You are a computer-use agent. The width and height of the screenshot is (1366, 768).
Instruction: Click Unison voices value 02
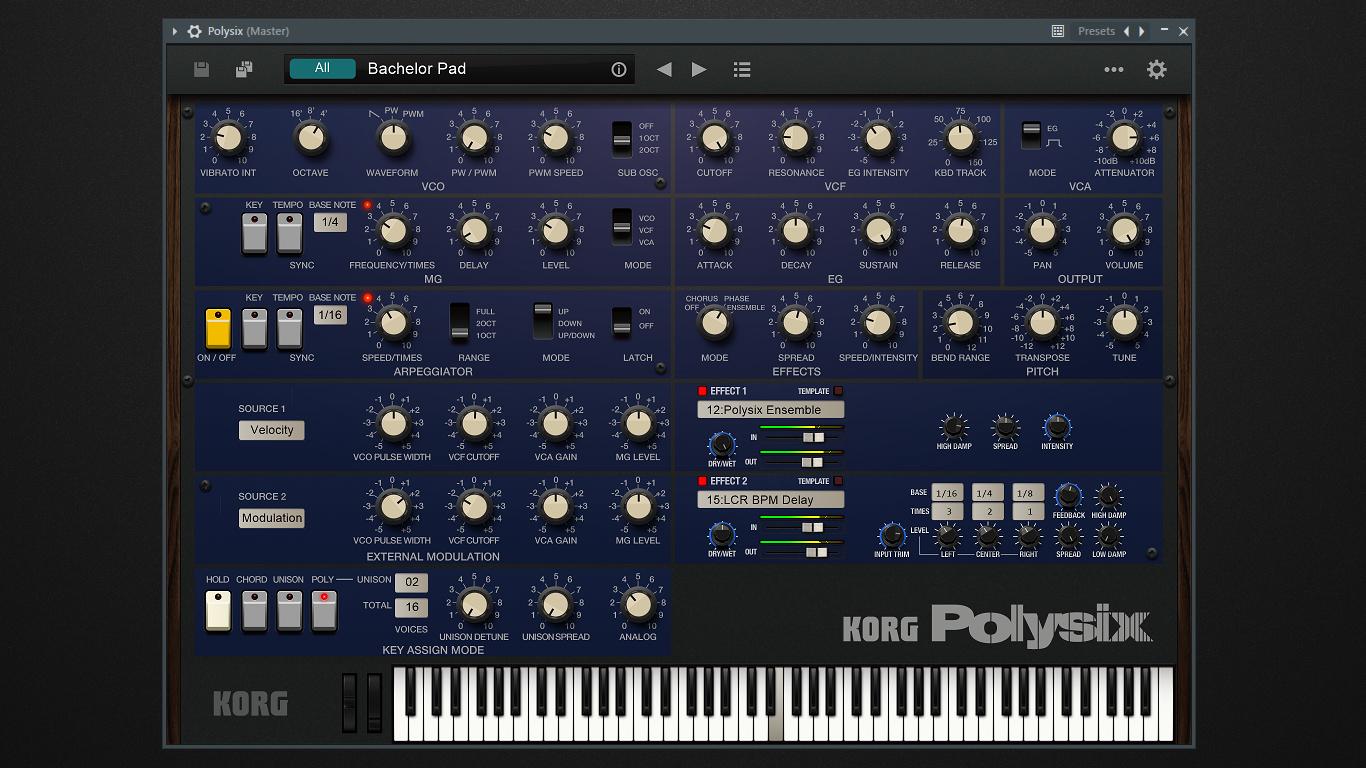[x=411, y=582]
